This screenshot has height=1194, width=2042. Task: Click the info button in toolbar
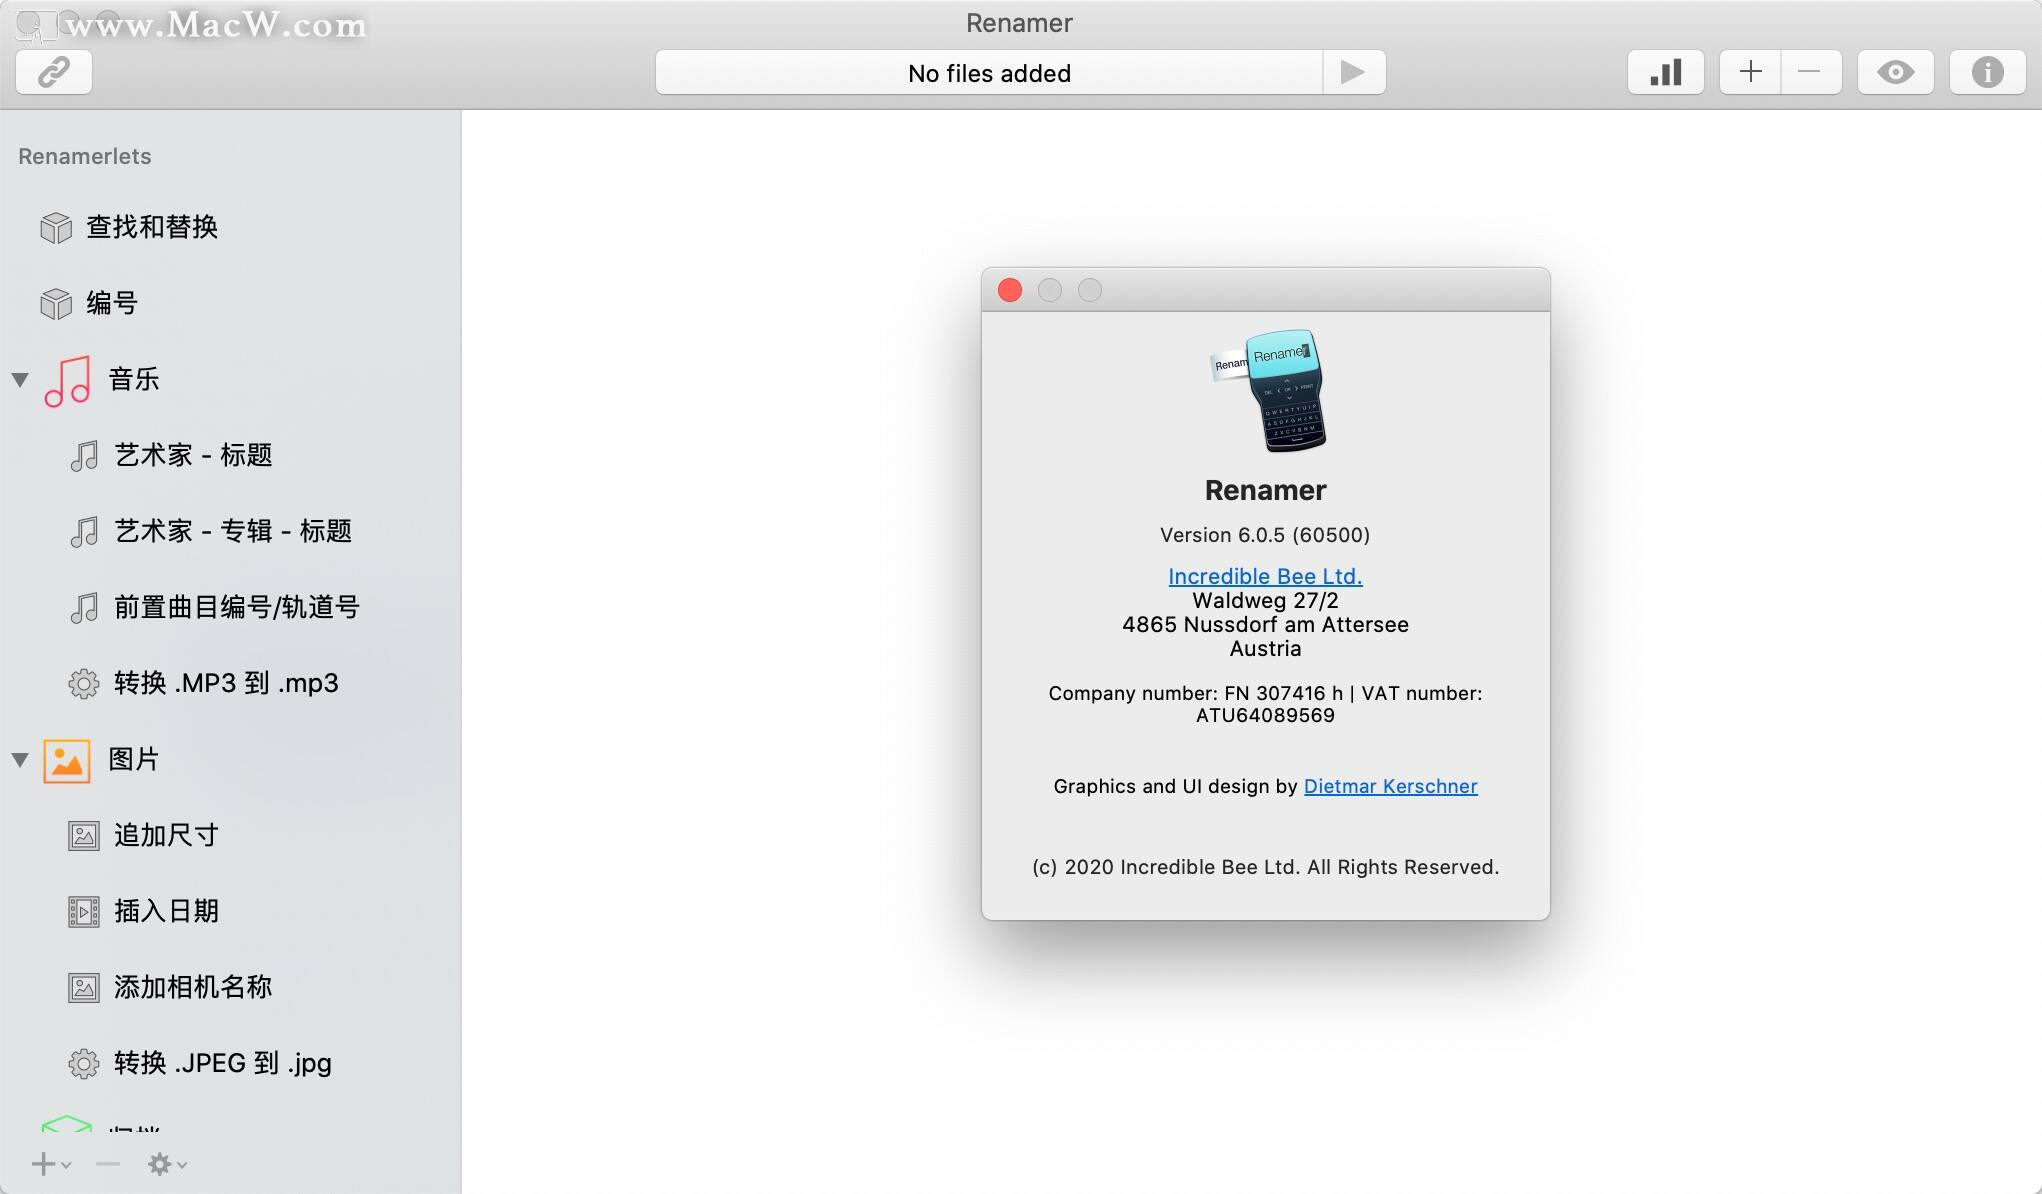pos(1987,72)
